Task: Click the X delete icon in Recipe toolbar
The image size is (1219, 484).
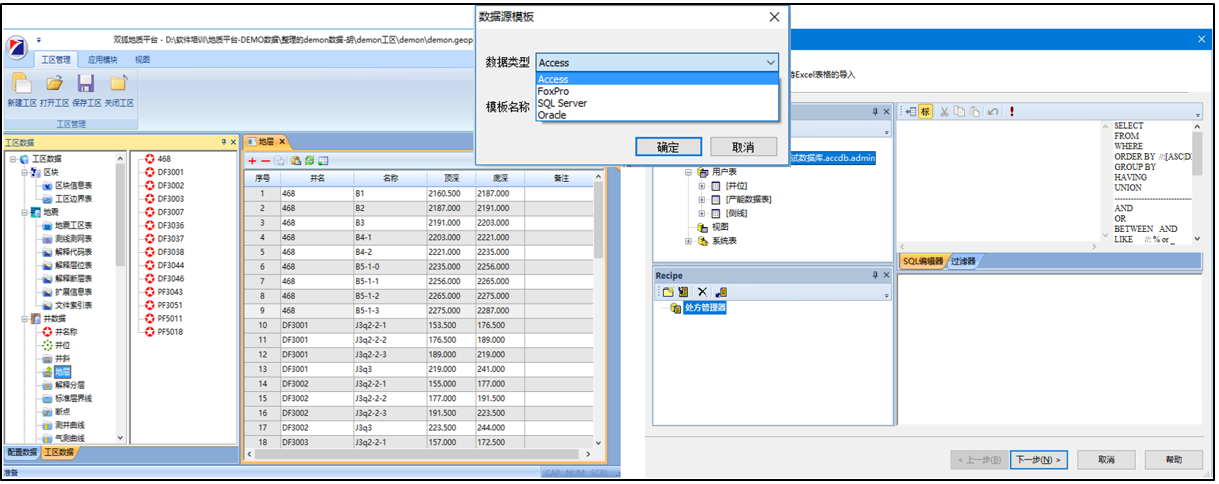Action: click(702, 292)
